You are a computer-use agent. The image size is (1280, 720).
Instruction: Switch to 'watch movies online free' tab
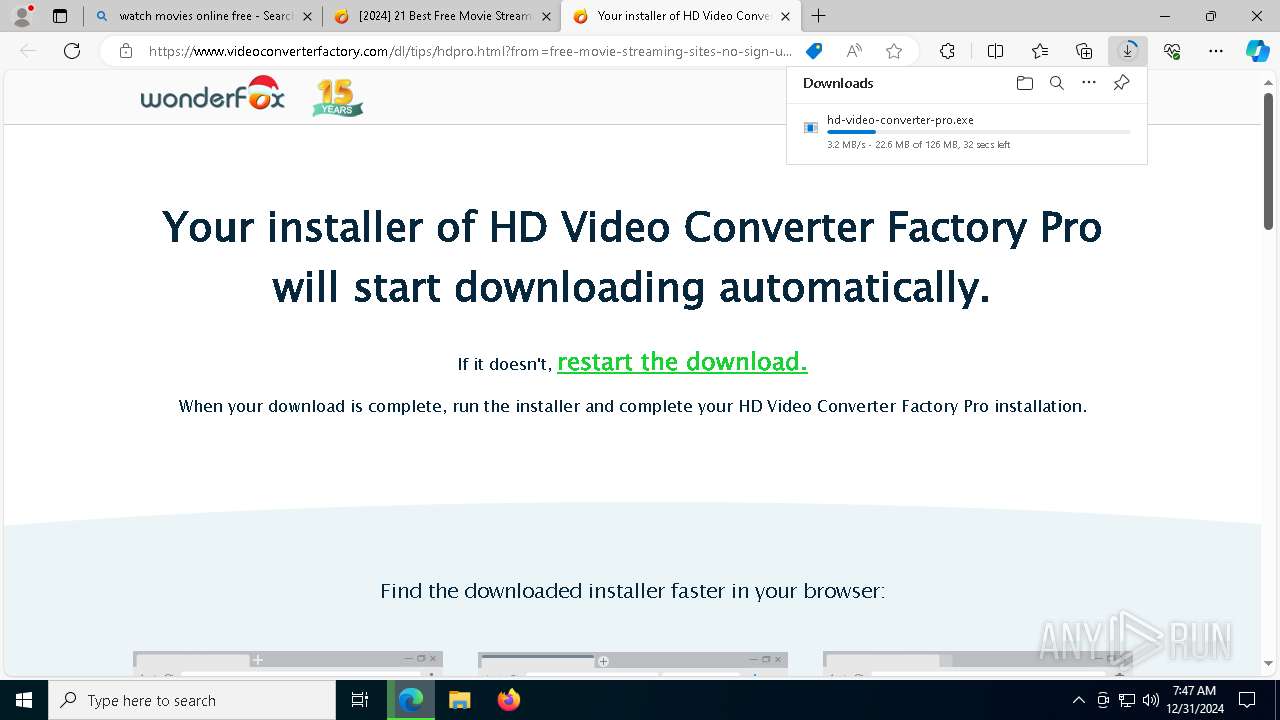pos(204,16)
